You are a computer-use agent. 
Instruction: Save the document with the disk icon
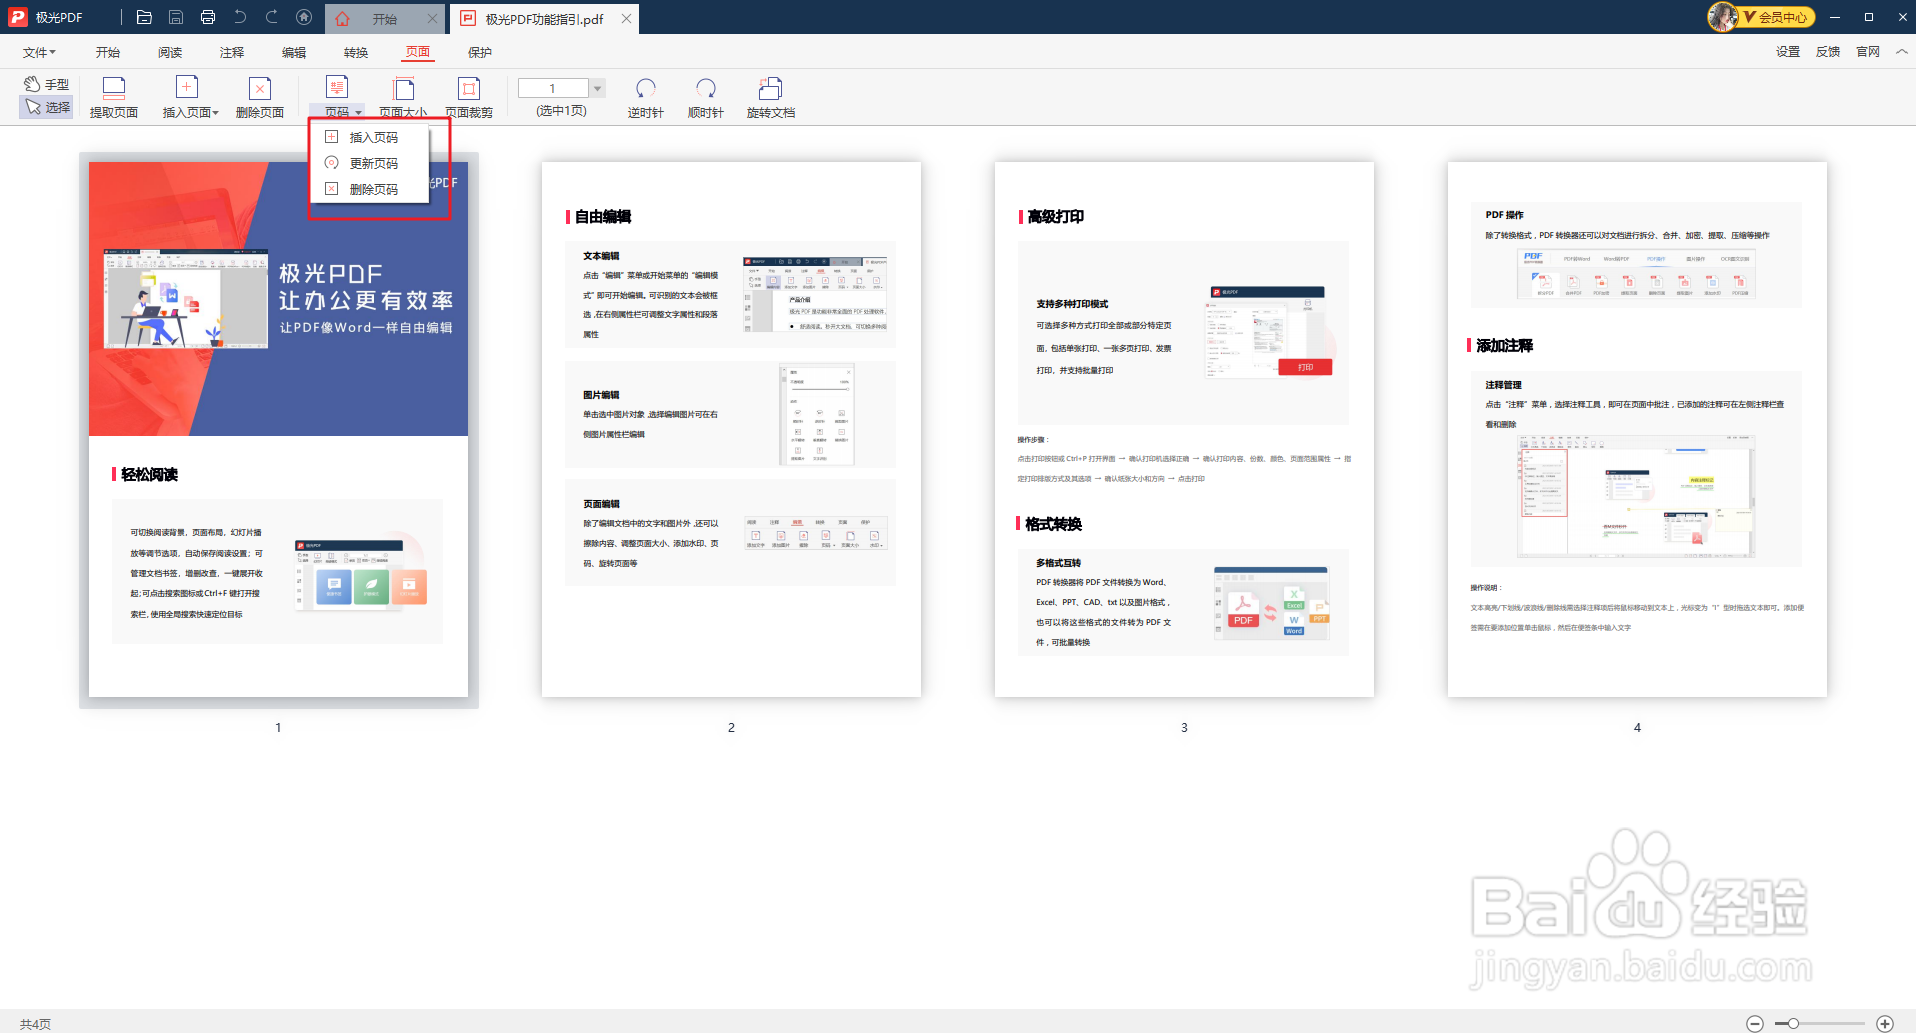(x=176, y=17)
